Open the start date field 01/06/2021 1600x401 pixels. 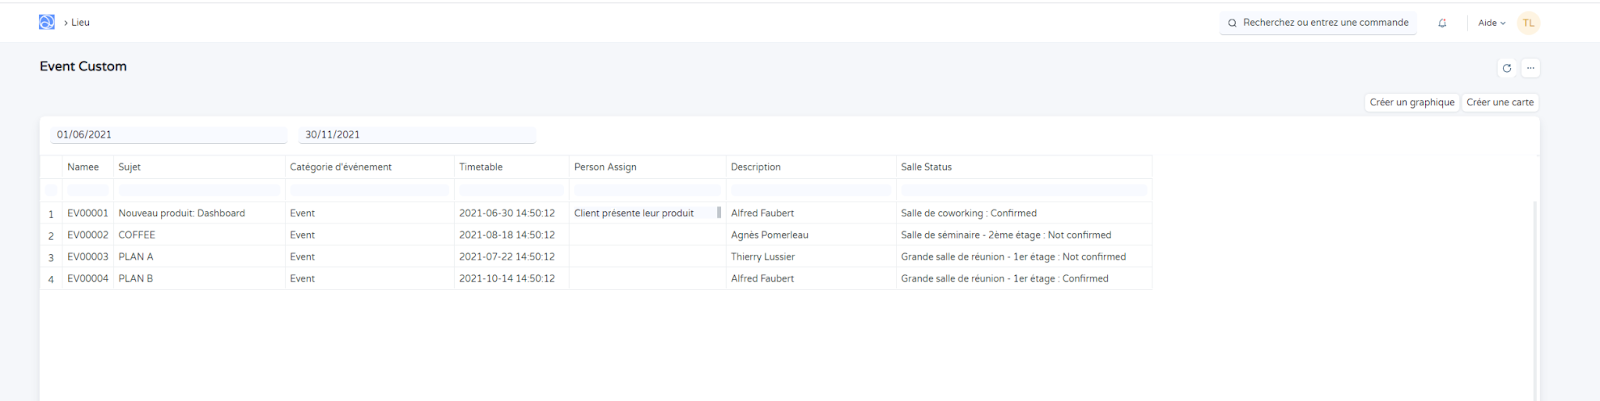(x=168, y=135)
